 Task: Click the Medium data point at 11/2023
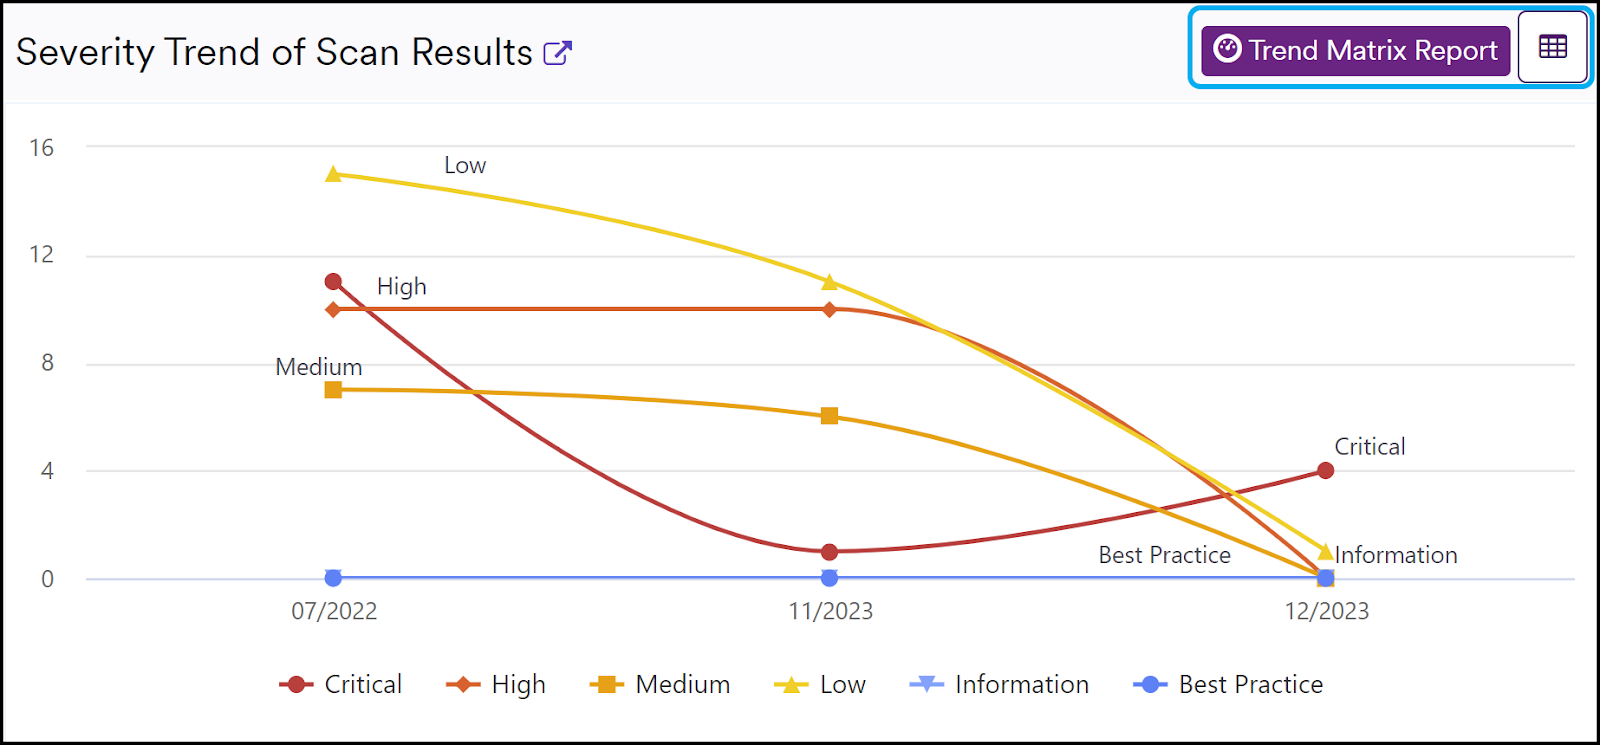[x=830, y=416]
